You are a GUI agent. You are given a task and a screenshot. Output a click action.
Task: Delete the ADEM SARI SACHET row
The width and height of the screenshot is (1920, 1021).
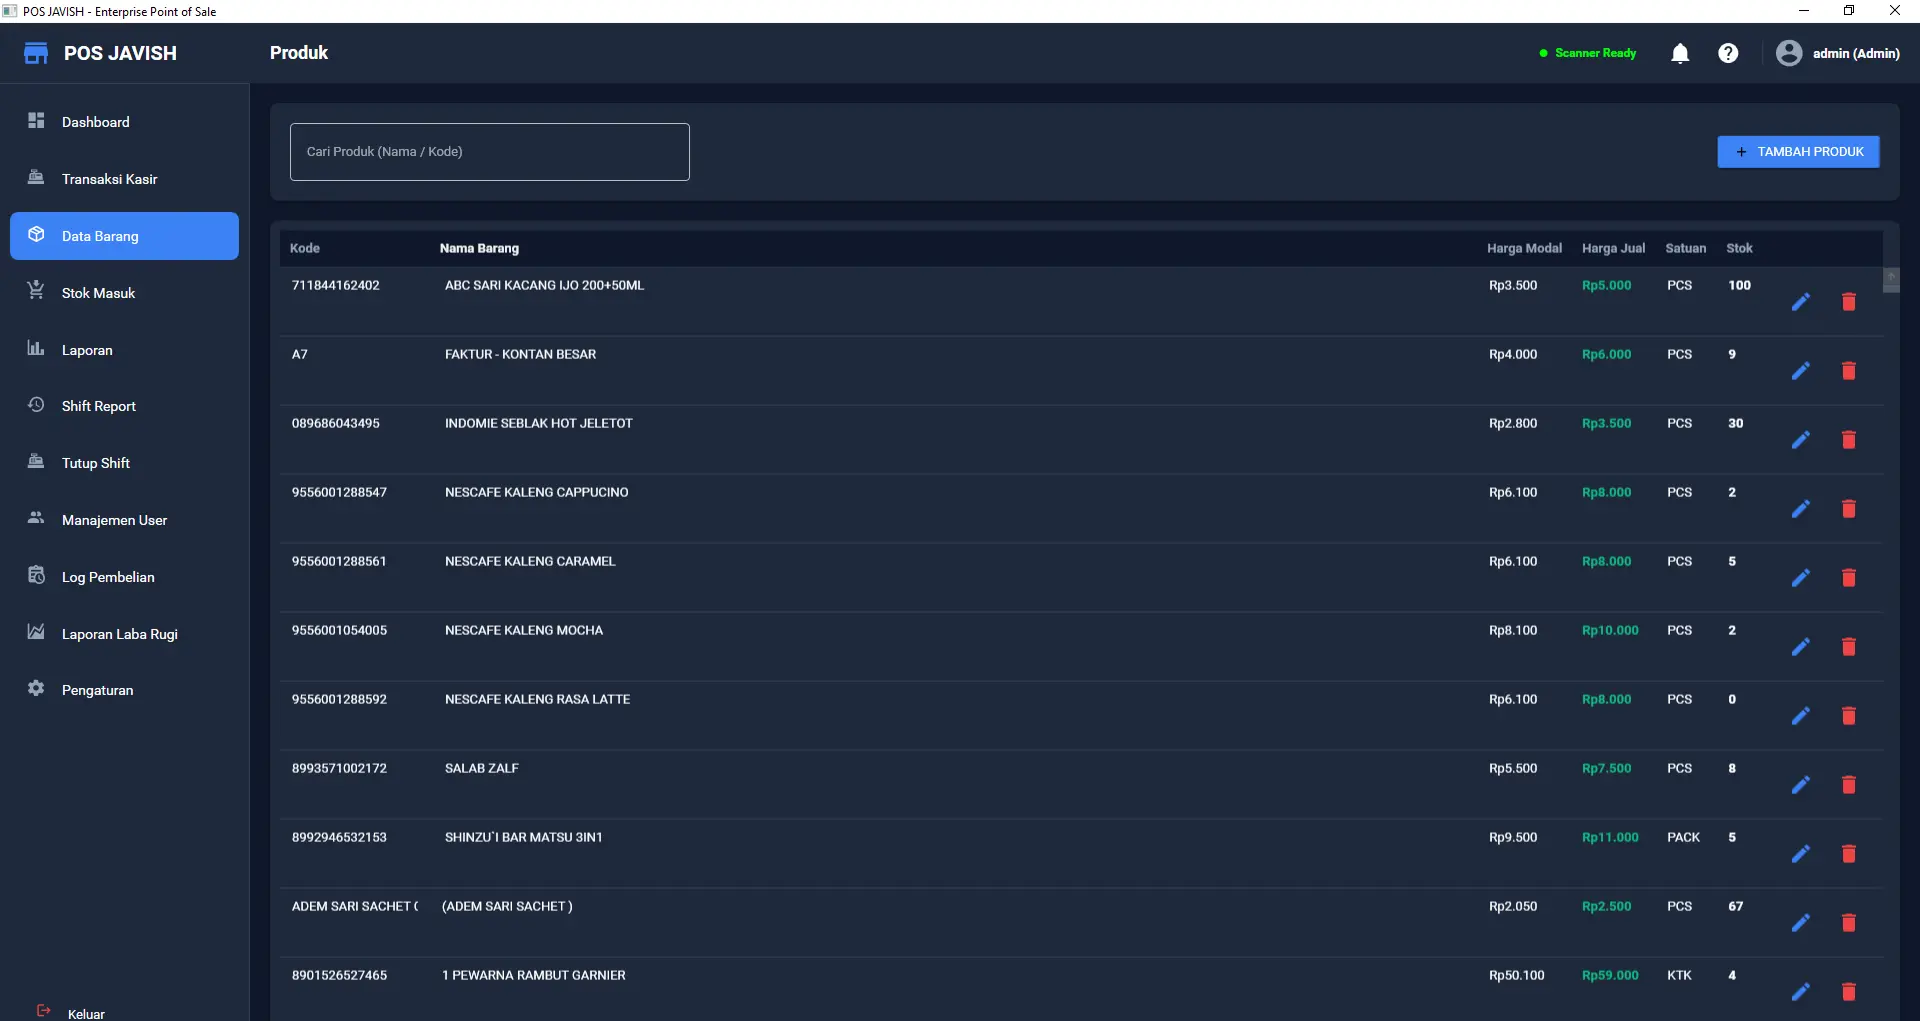tap(1849, 923)
